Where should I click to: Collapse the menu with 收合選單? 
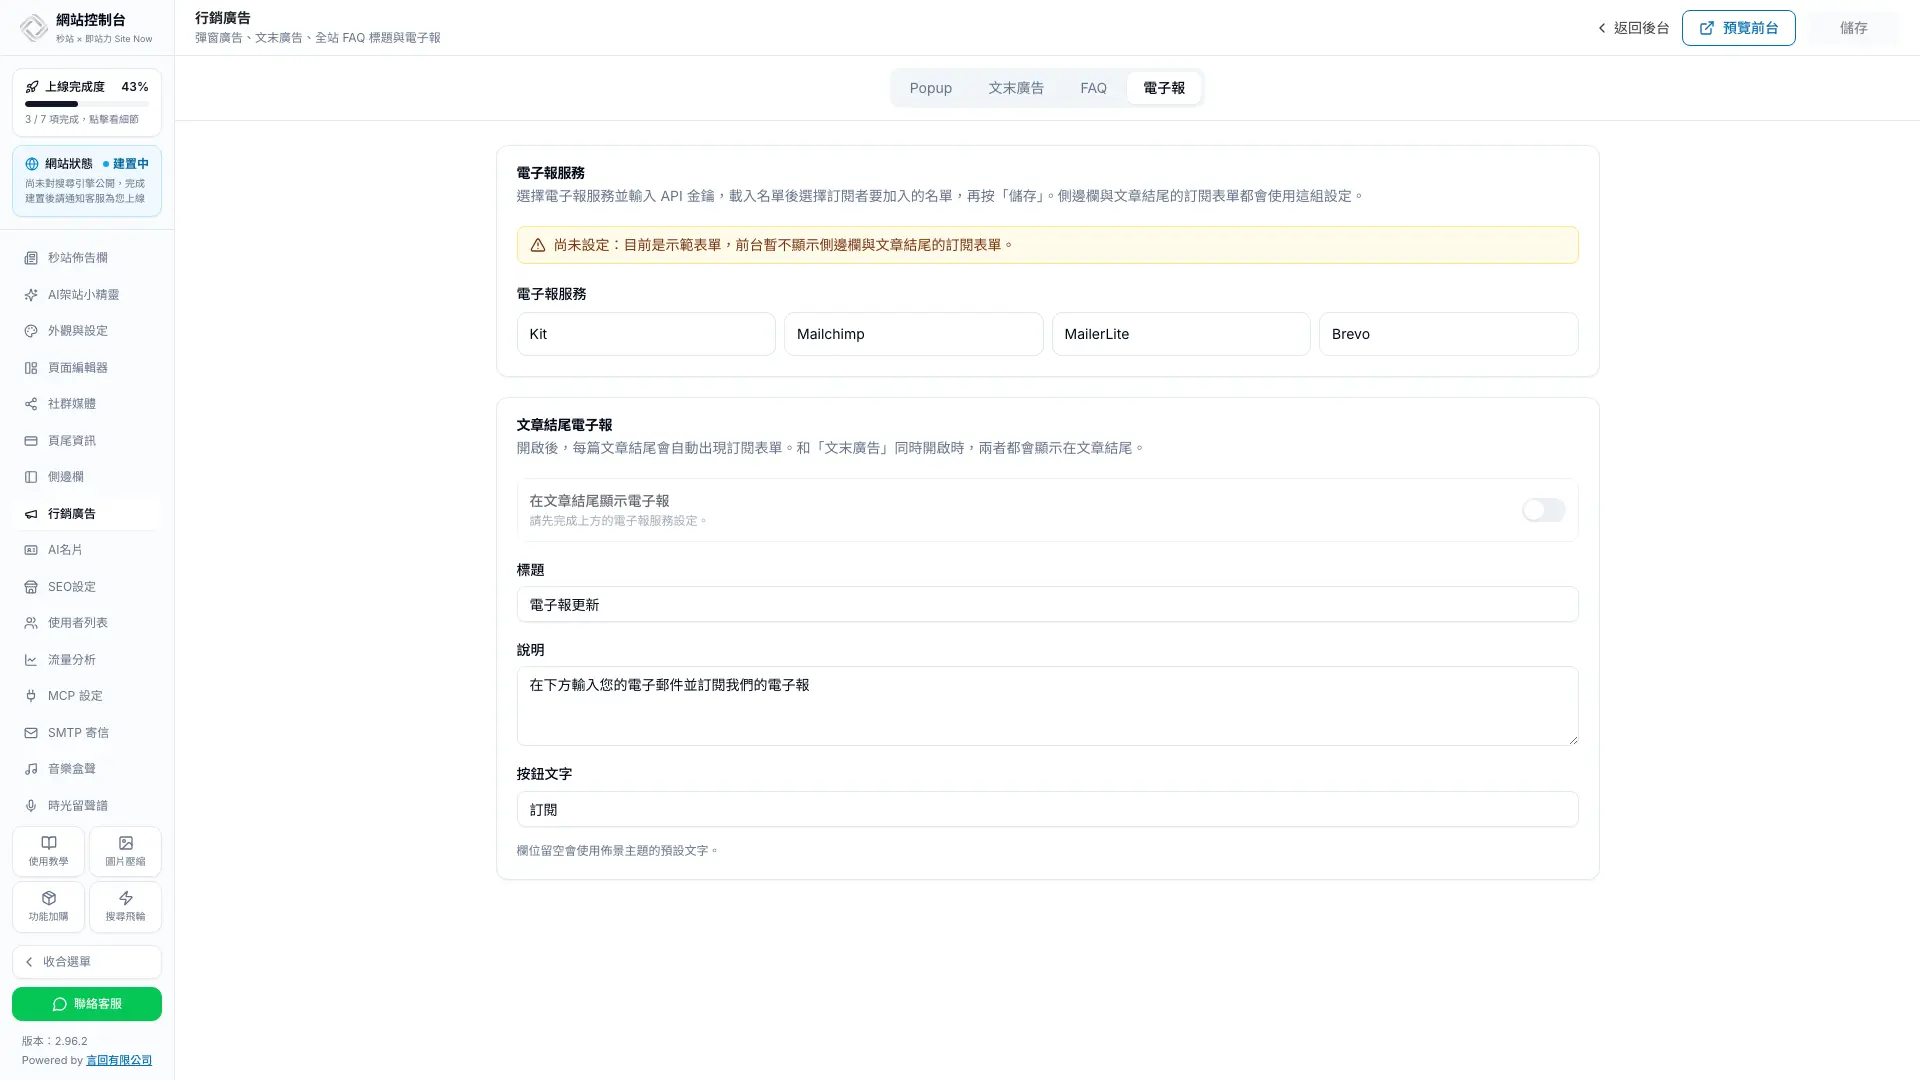[x=87, y=962]
